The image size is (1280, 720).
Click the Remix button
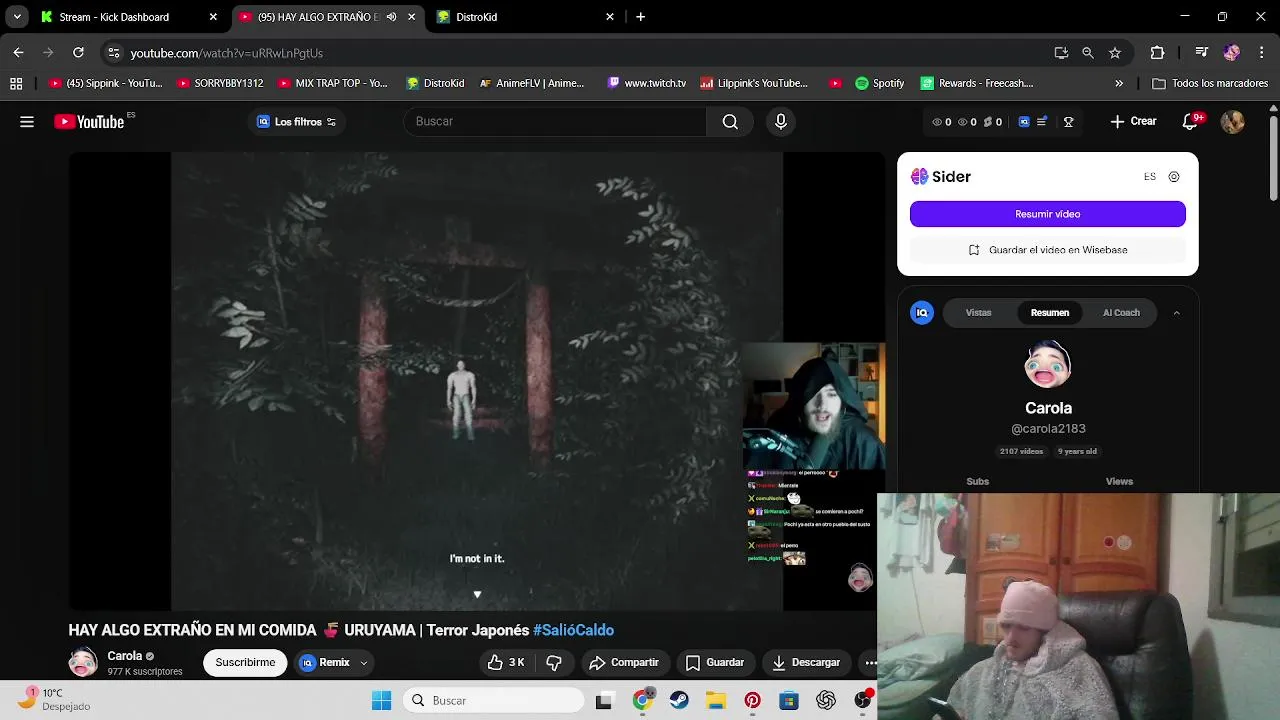click(325, 662)
